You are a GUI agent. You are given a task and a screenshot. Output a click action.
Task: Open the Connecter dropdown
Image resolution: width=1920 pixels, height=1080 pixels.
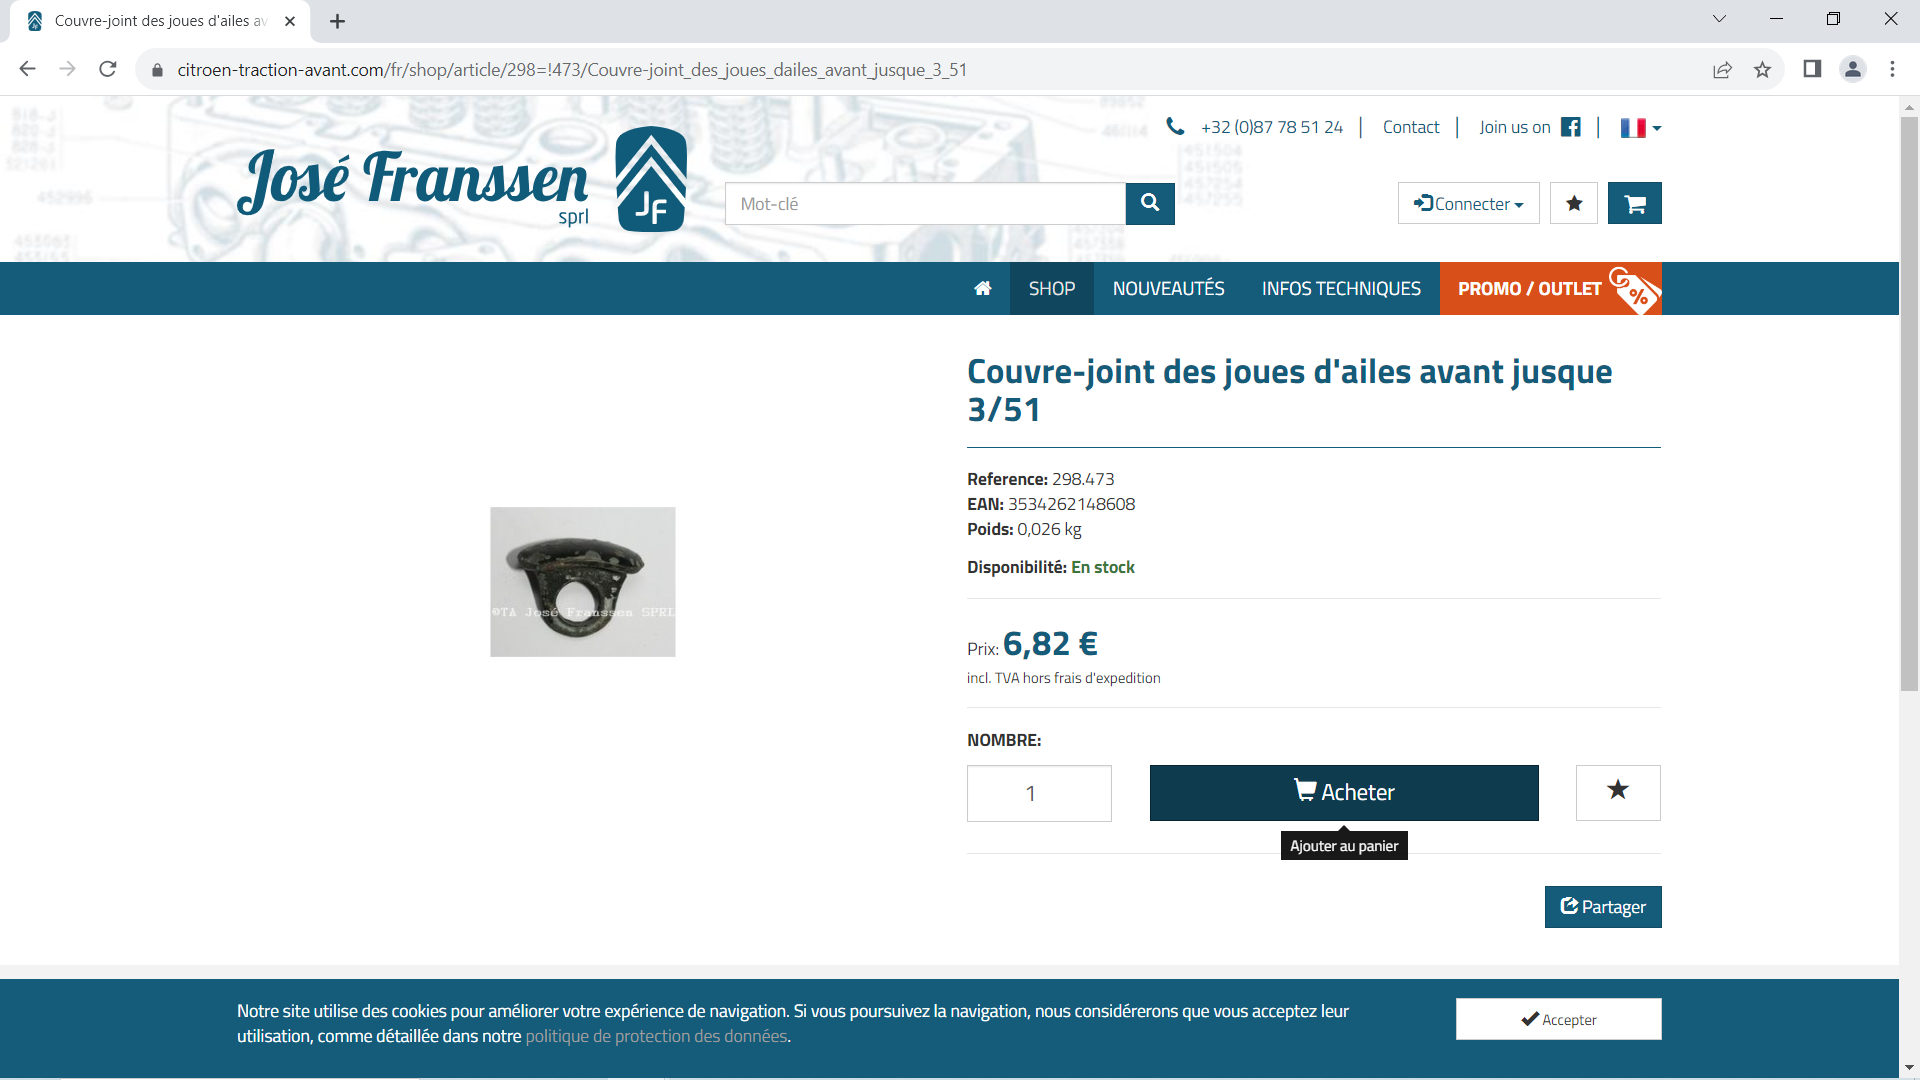coord(1468,203)
